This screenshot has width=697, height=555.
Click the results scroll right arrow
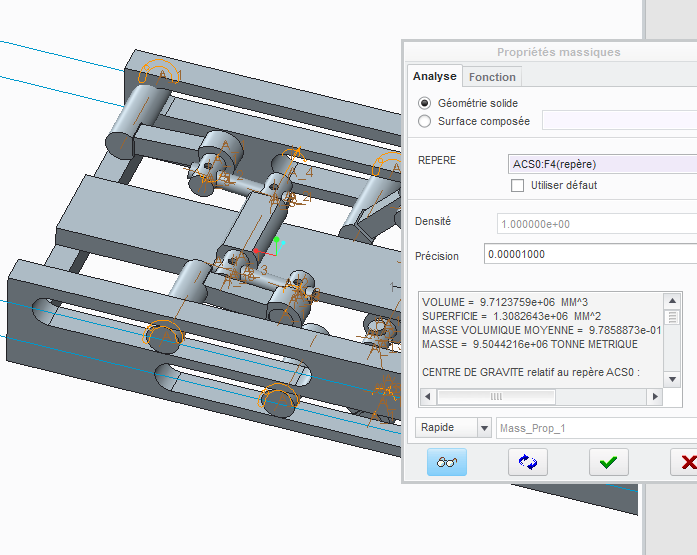coord(656,397)
